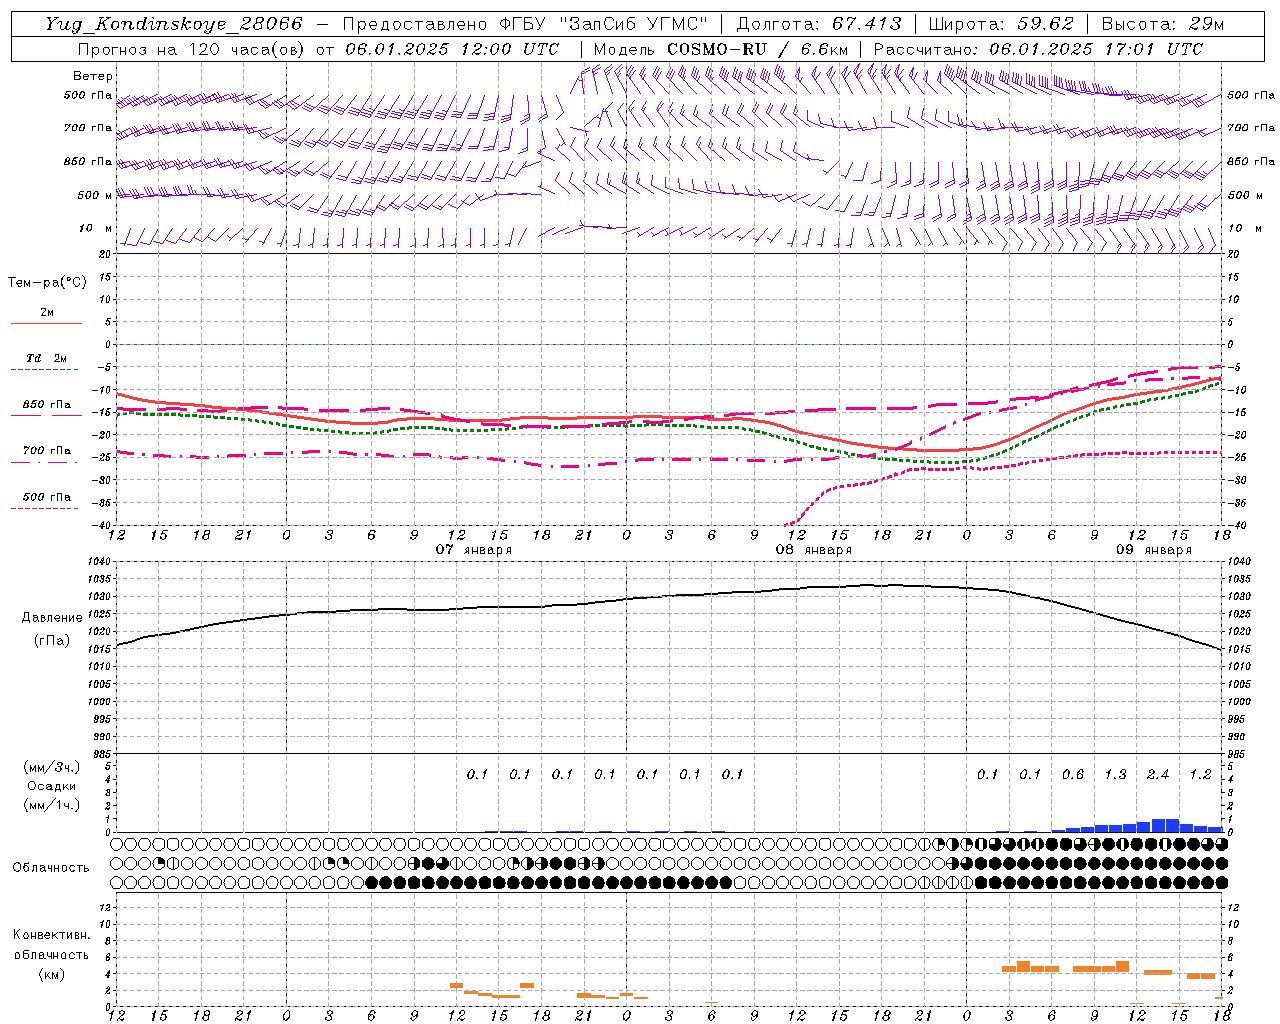
Task: Click the 1.2 precipitation value
Action: pyautogui.click(x=1200, y=774)
